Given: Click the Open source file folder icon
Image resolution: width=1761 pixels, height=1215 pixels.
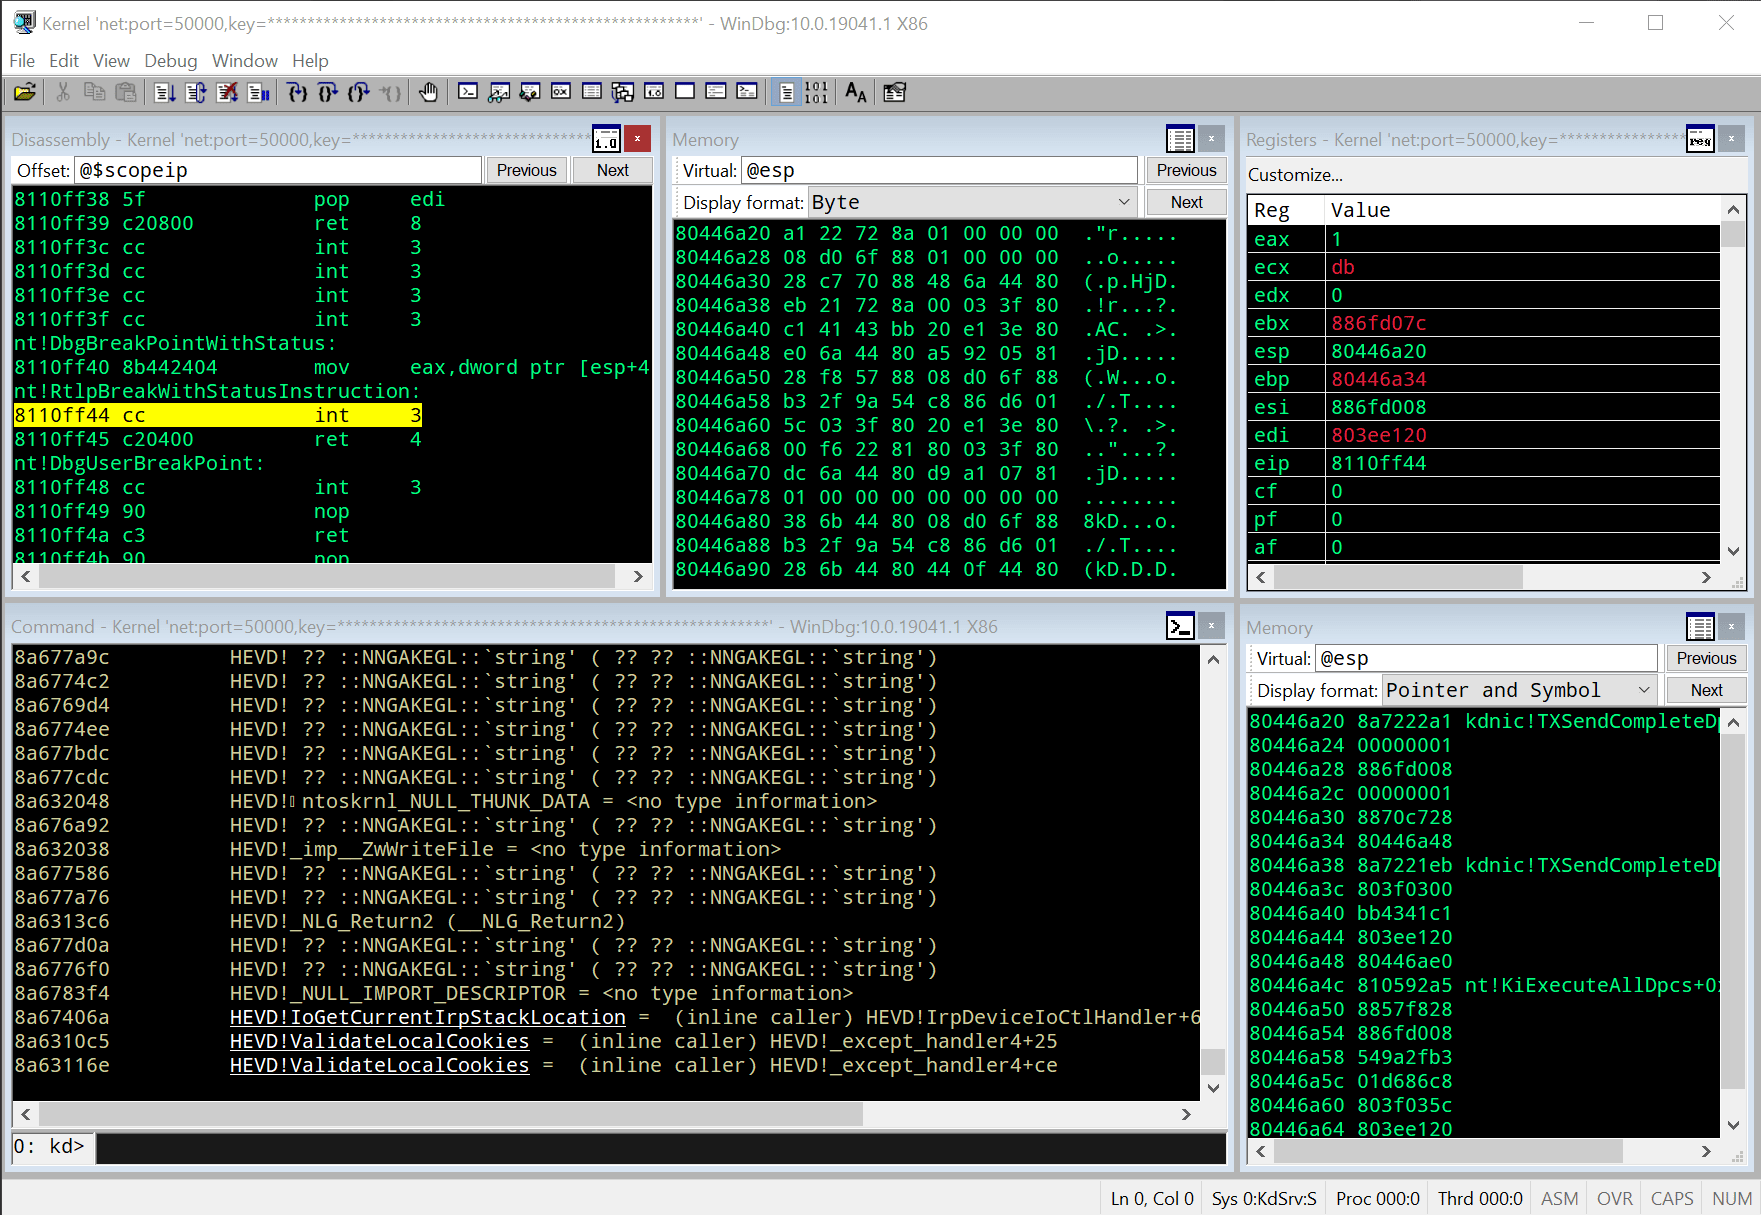Looking at the screenshot, I should (25, 92).
